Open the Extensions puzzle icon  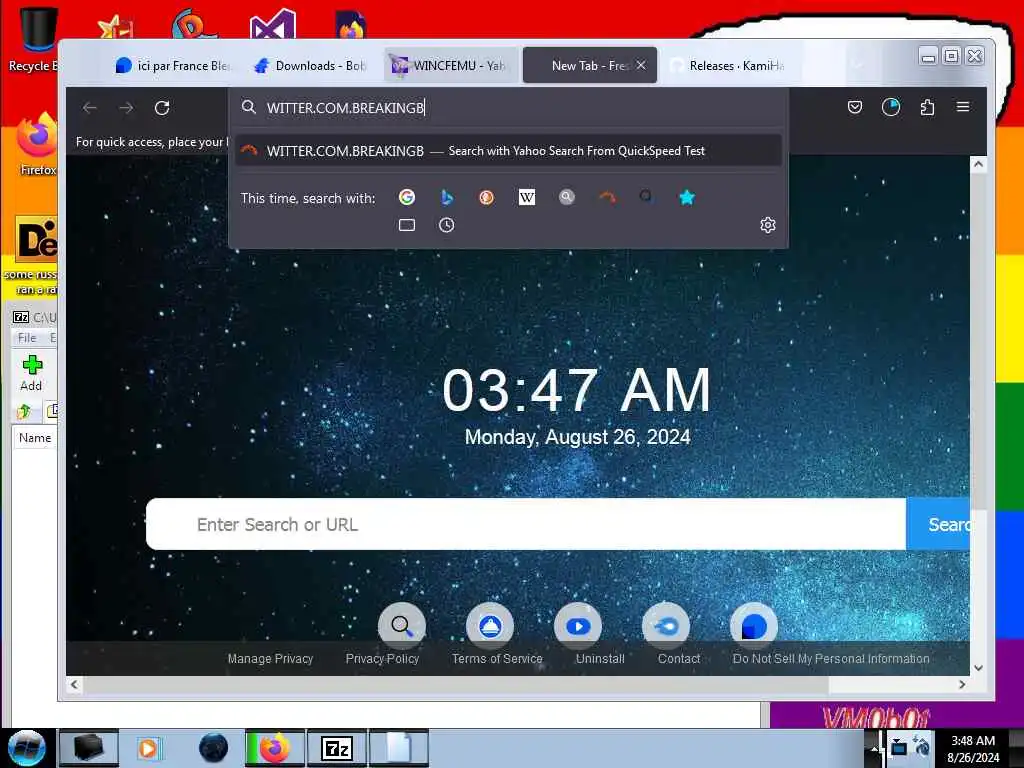[x=927, y=107]
